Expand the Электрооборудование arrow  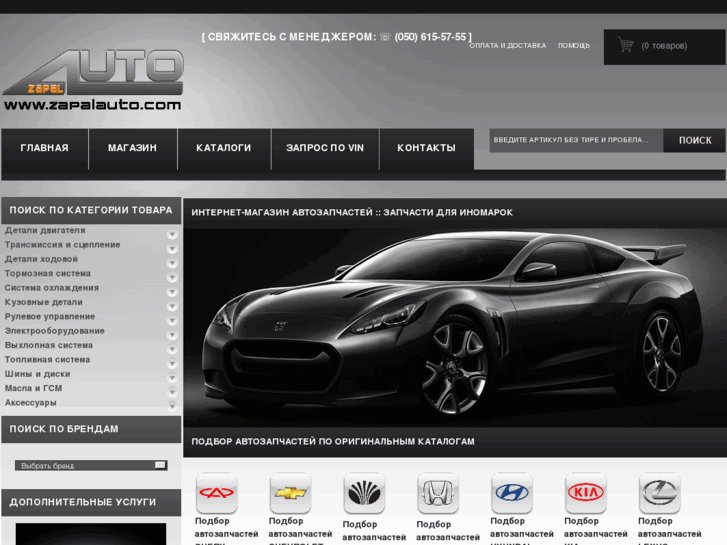tap(172, 335)
